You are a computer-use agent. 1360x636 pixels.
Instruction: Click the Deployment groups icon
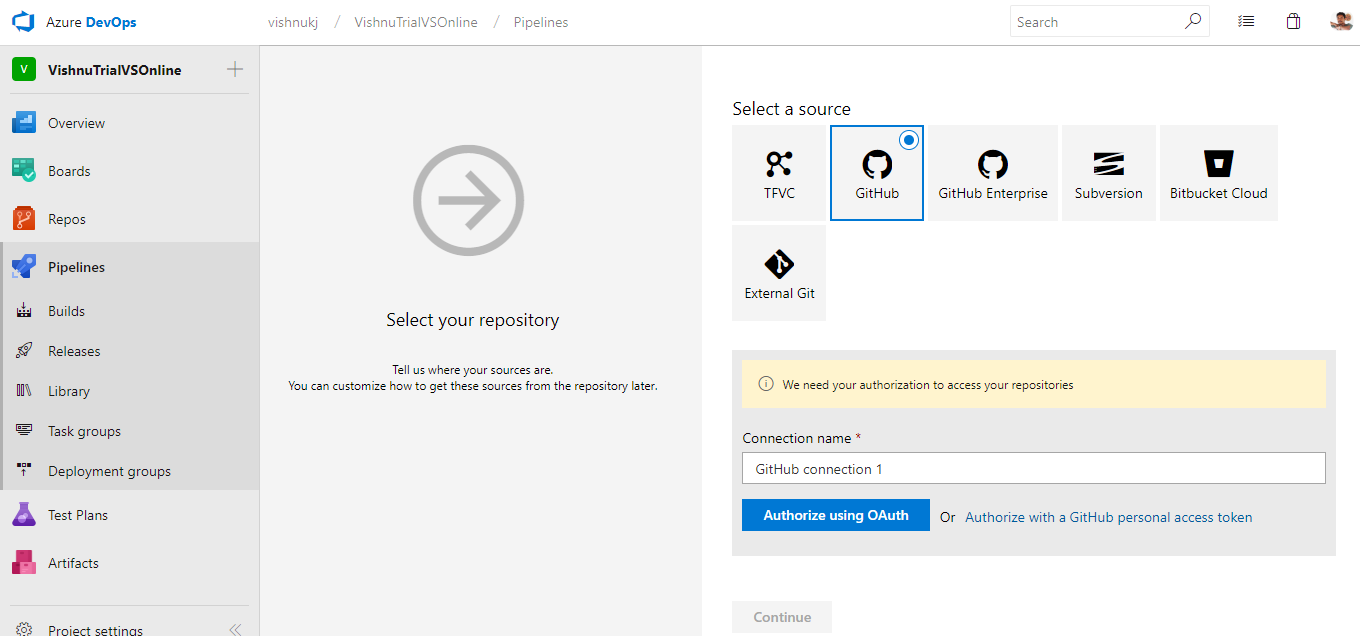coord(25,471)
